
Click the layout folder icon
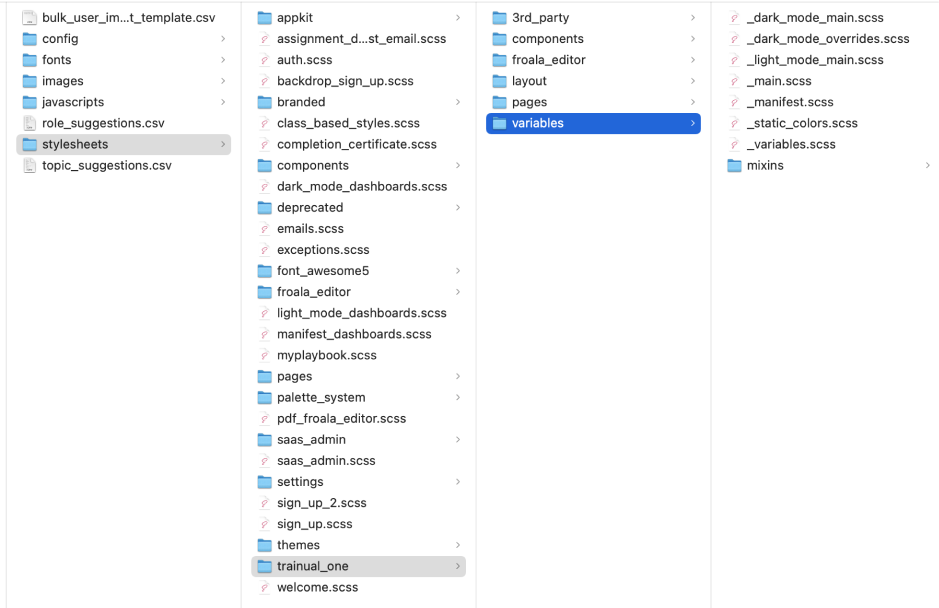pos(499,81)
